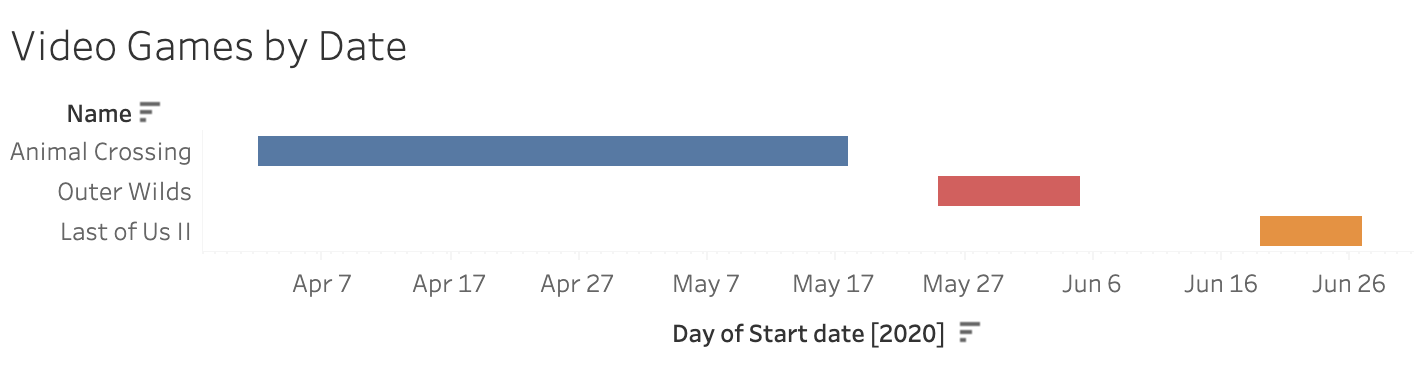Click the Name column header
Screen dimensions: 1414x378
click(x=99, y=114)
